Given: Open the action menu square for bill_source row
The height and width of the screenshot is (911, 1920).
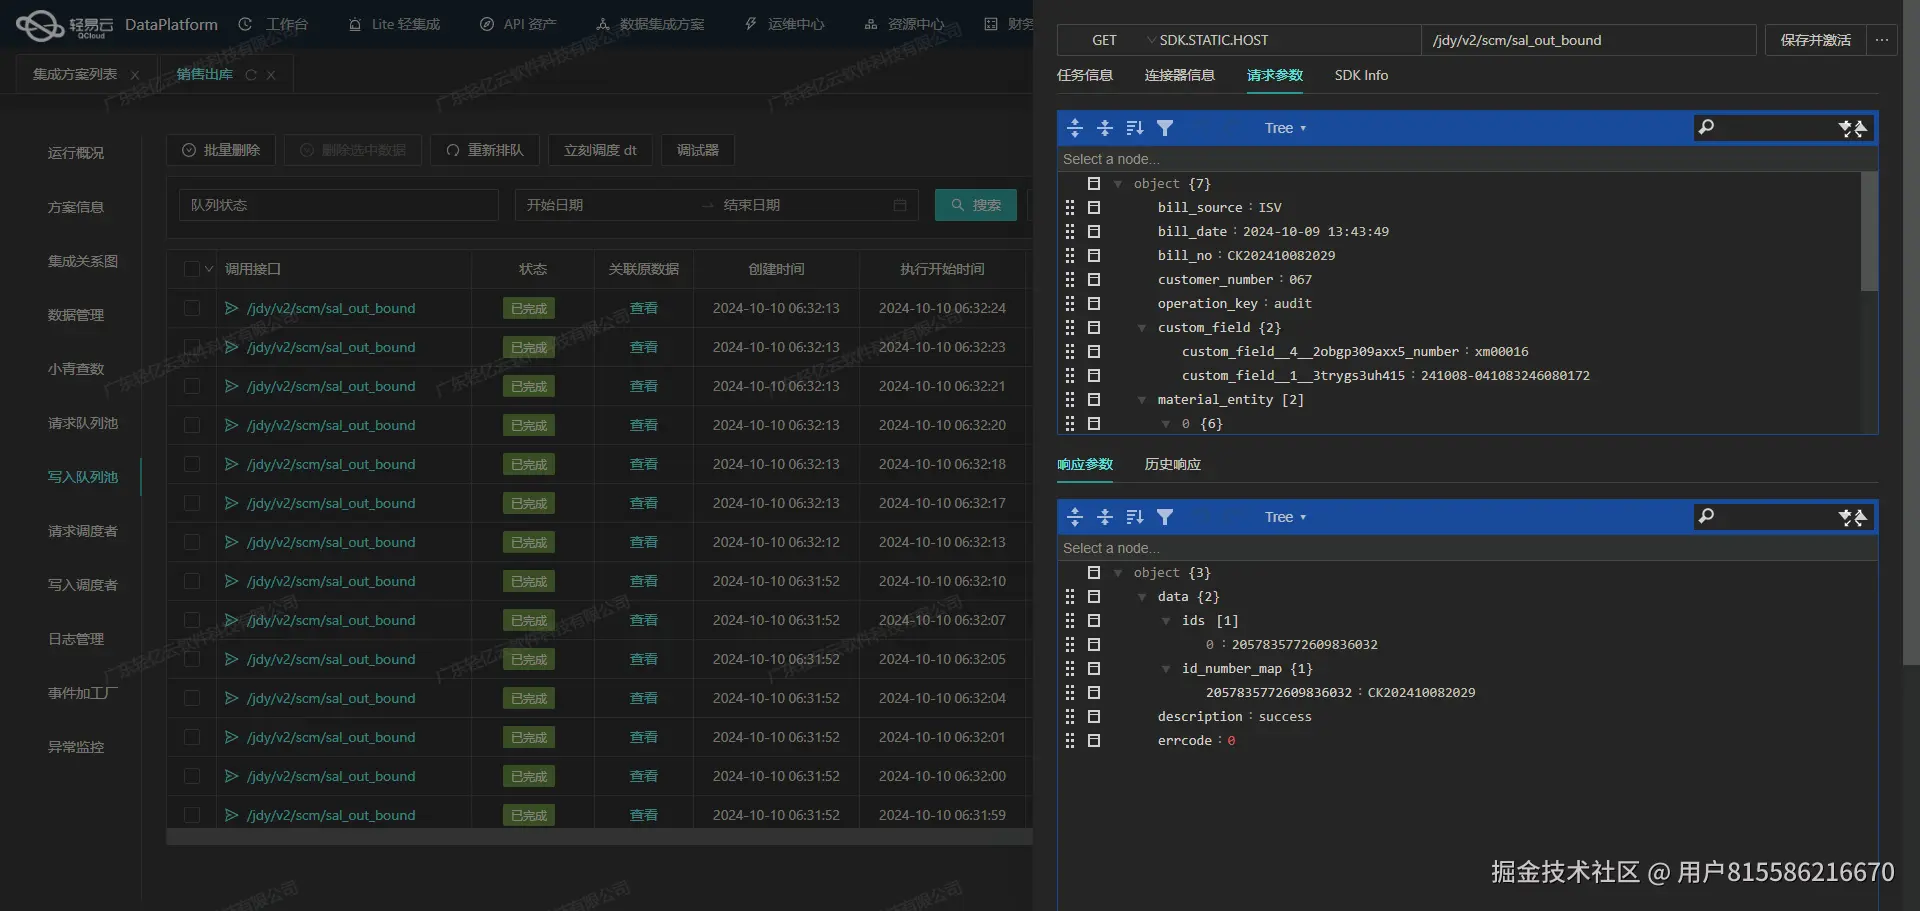Looking at the screenshot, I should (1094, 207).
